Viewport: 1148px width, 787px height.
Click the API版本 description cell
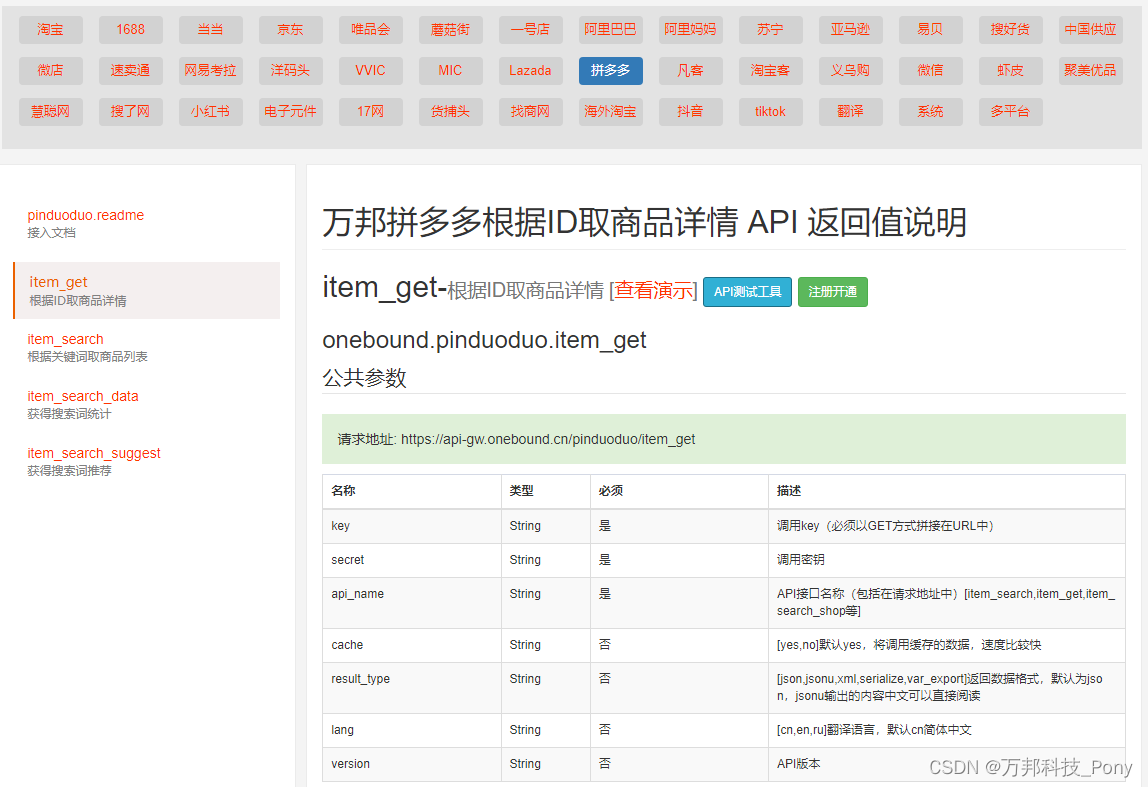point(947,764)
